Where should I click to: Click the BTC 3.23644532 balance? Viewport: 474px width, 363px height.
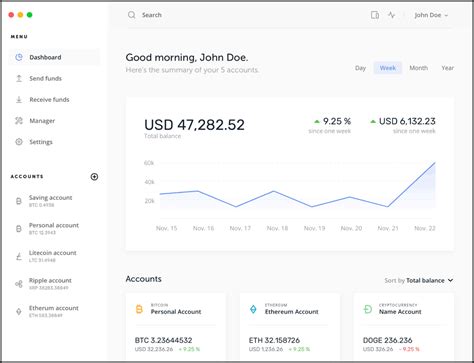163,340
